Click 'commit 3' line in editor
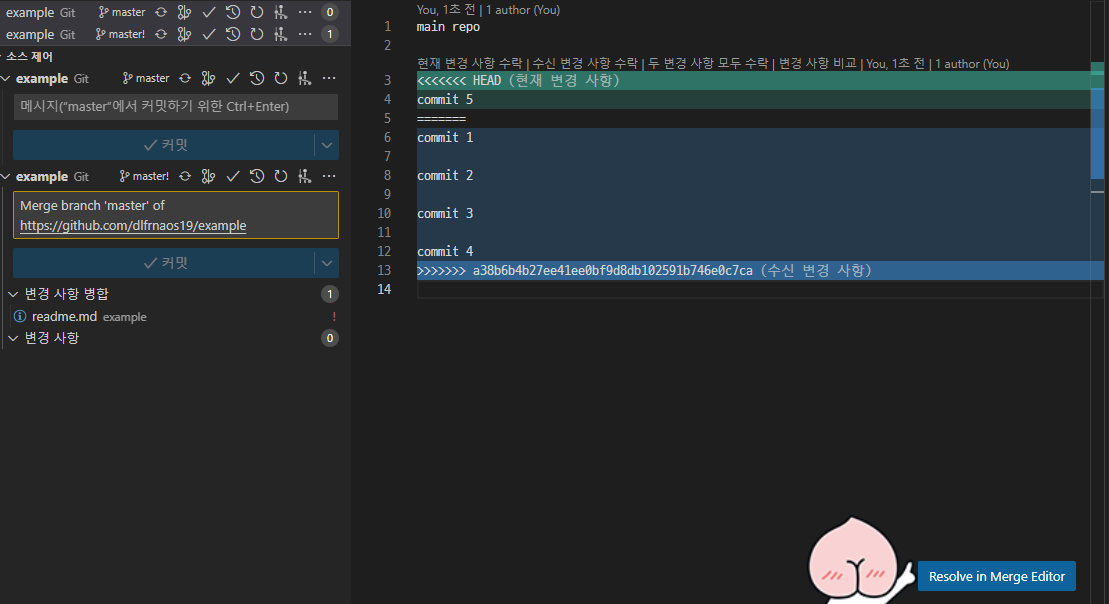 click(445, 214)
